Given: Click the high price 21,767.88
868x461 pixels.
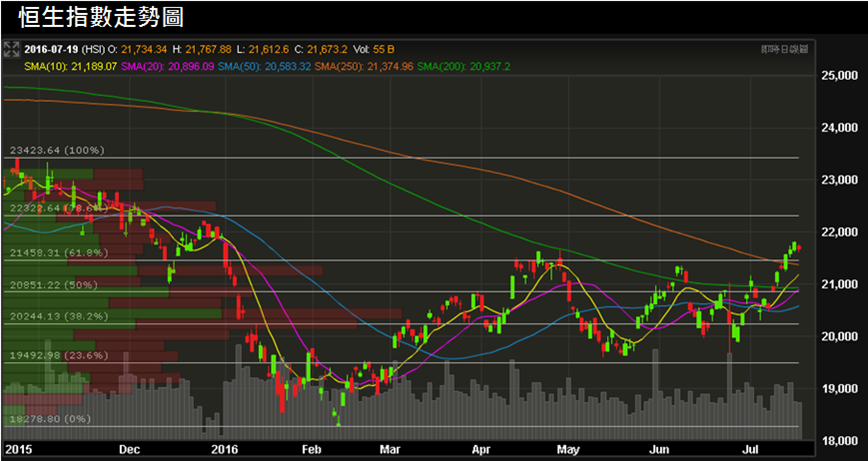Looking at the screenshot, I should click(209, 49).
